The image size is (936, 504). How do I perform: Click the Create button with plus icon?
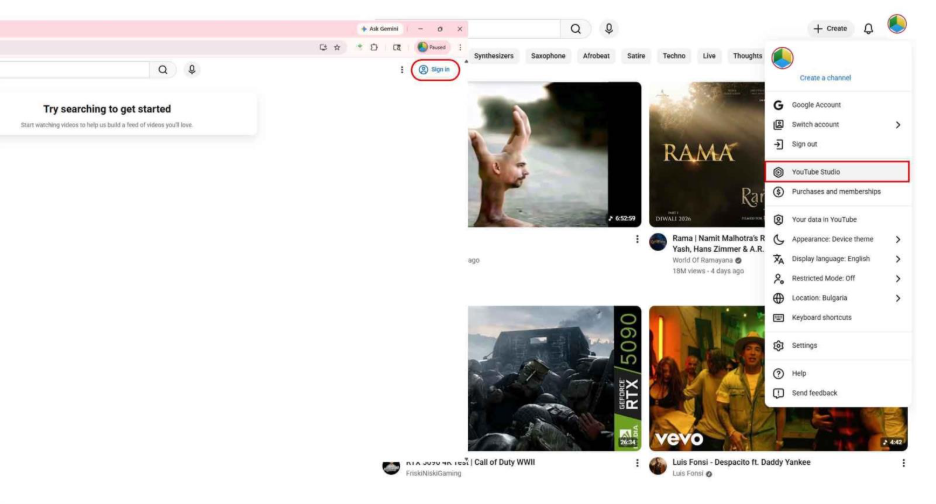coord(830,28)
